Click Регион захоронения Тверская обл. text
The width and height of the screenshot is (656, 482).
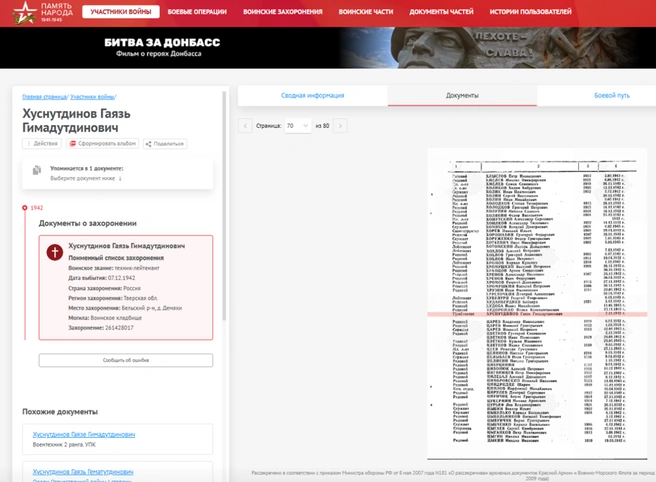point(113,298)
